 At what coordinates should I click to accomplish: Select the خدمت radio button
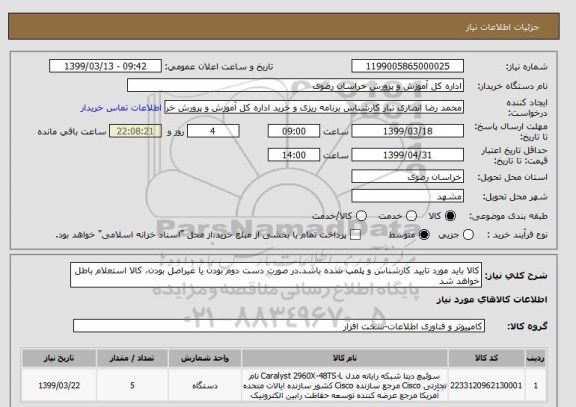tap(411, 216)
